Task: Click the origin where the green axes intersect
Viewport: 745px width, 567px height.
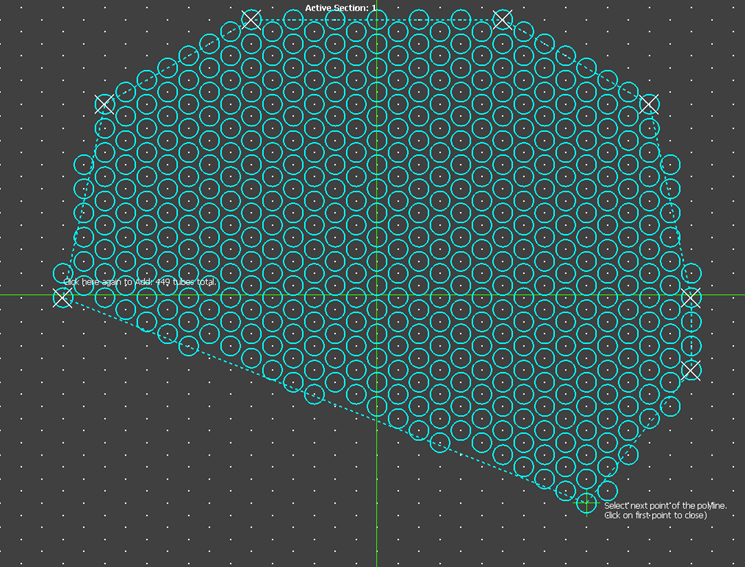Action: click(376, 295)
